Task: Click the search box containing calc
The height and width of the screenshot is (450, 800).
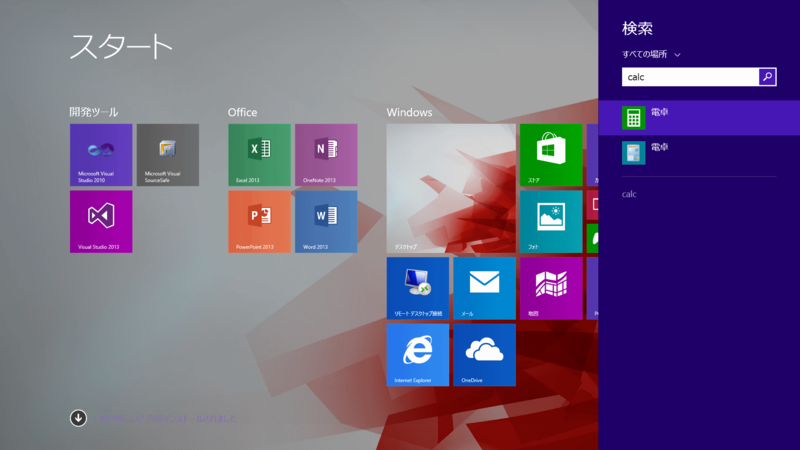Action: (x=690, y=77)
